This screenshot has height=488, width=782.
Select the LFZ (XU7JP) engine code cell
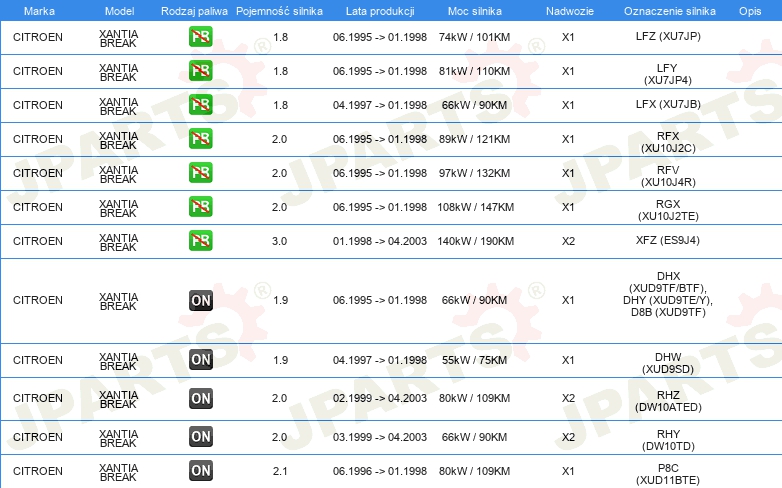tap(668, 36)
